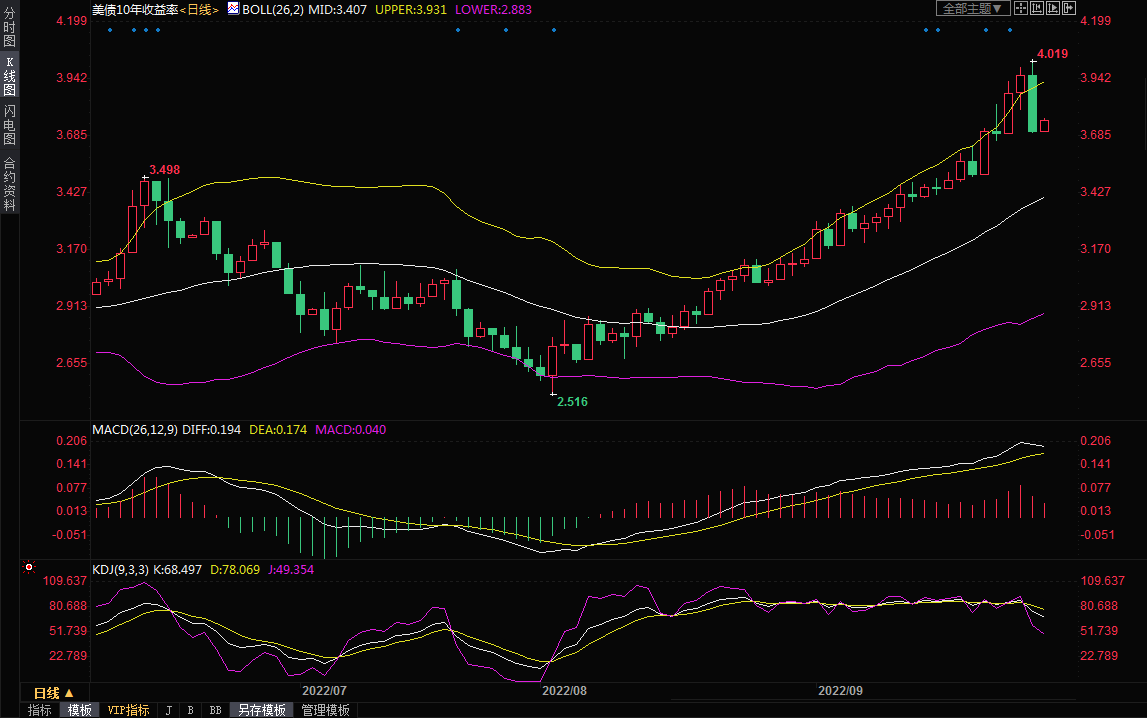Open the 合约资料 side tab
1147x718 pixels.
point(9,183)
